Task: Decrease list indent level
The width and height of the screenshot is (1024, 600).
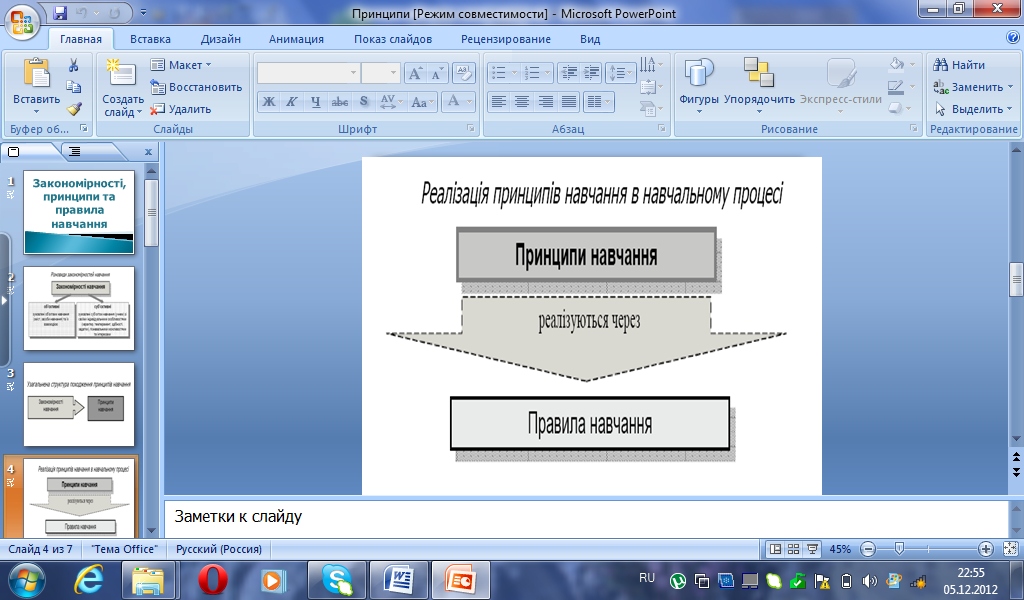Action: pos(569,72)
